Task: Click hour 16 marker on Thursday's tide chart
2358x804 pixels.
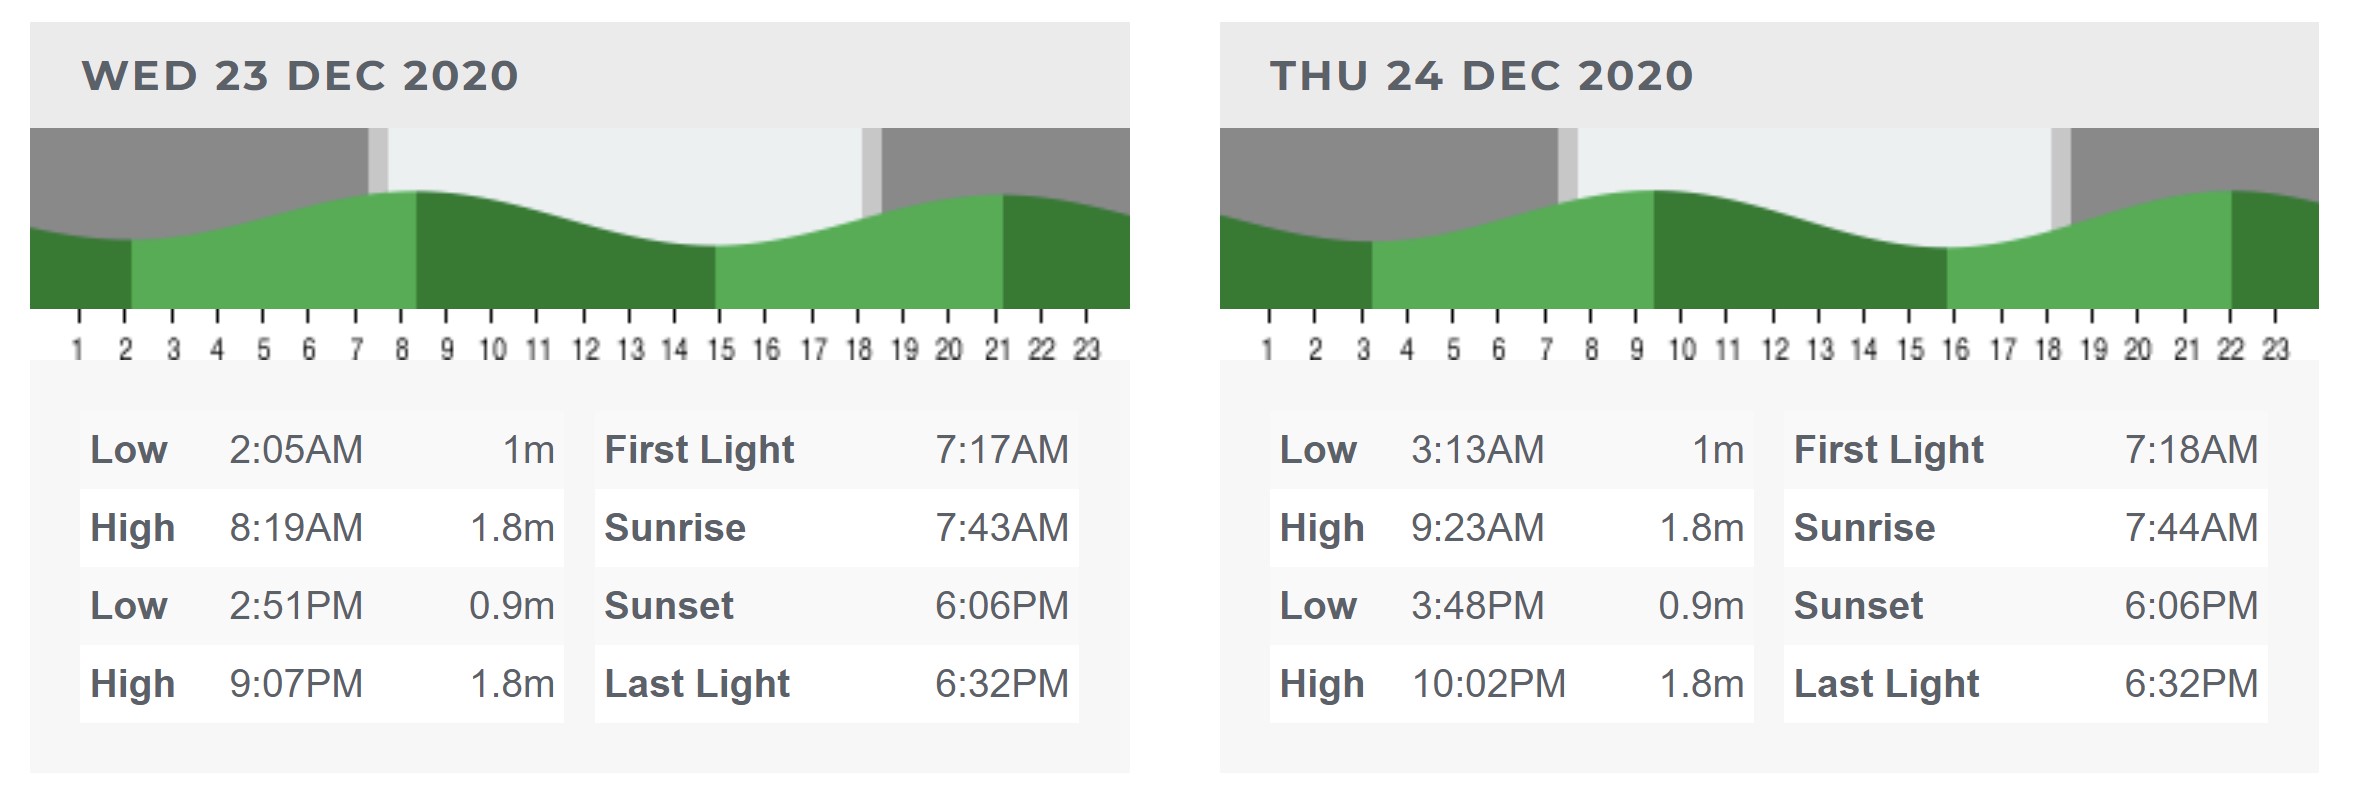Action: (1956, 349)
